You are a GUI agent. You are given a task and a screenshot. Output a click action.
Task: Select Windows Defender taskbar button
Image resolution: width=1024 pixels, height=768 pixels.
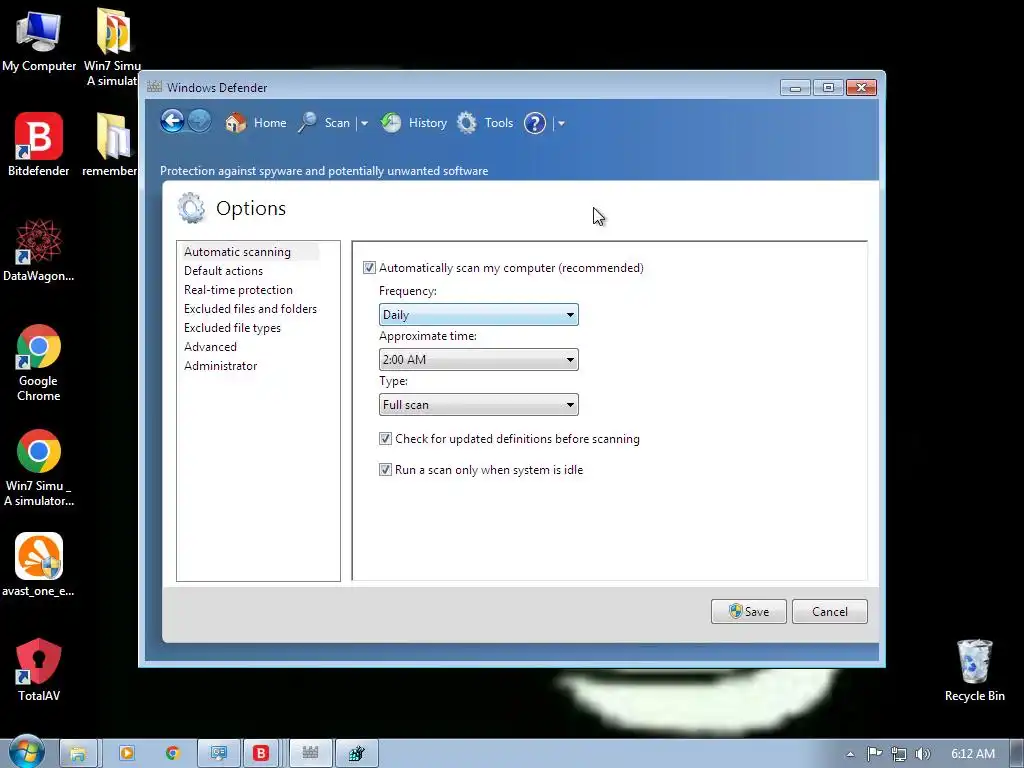tap(310, 753)
